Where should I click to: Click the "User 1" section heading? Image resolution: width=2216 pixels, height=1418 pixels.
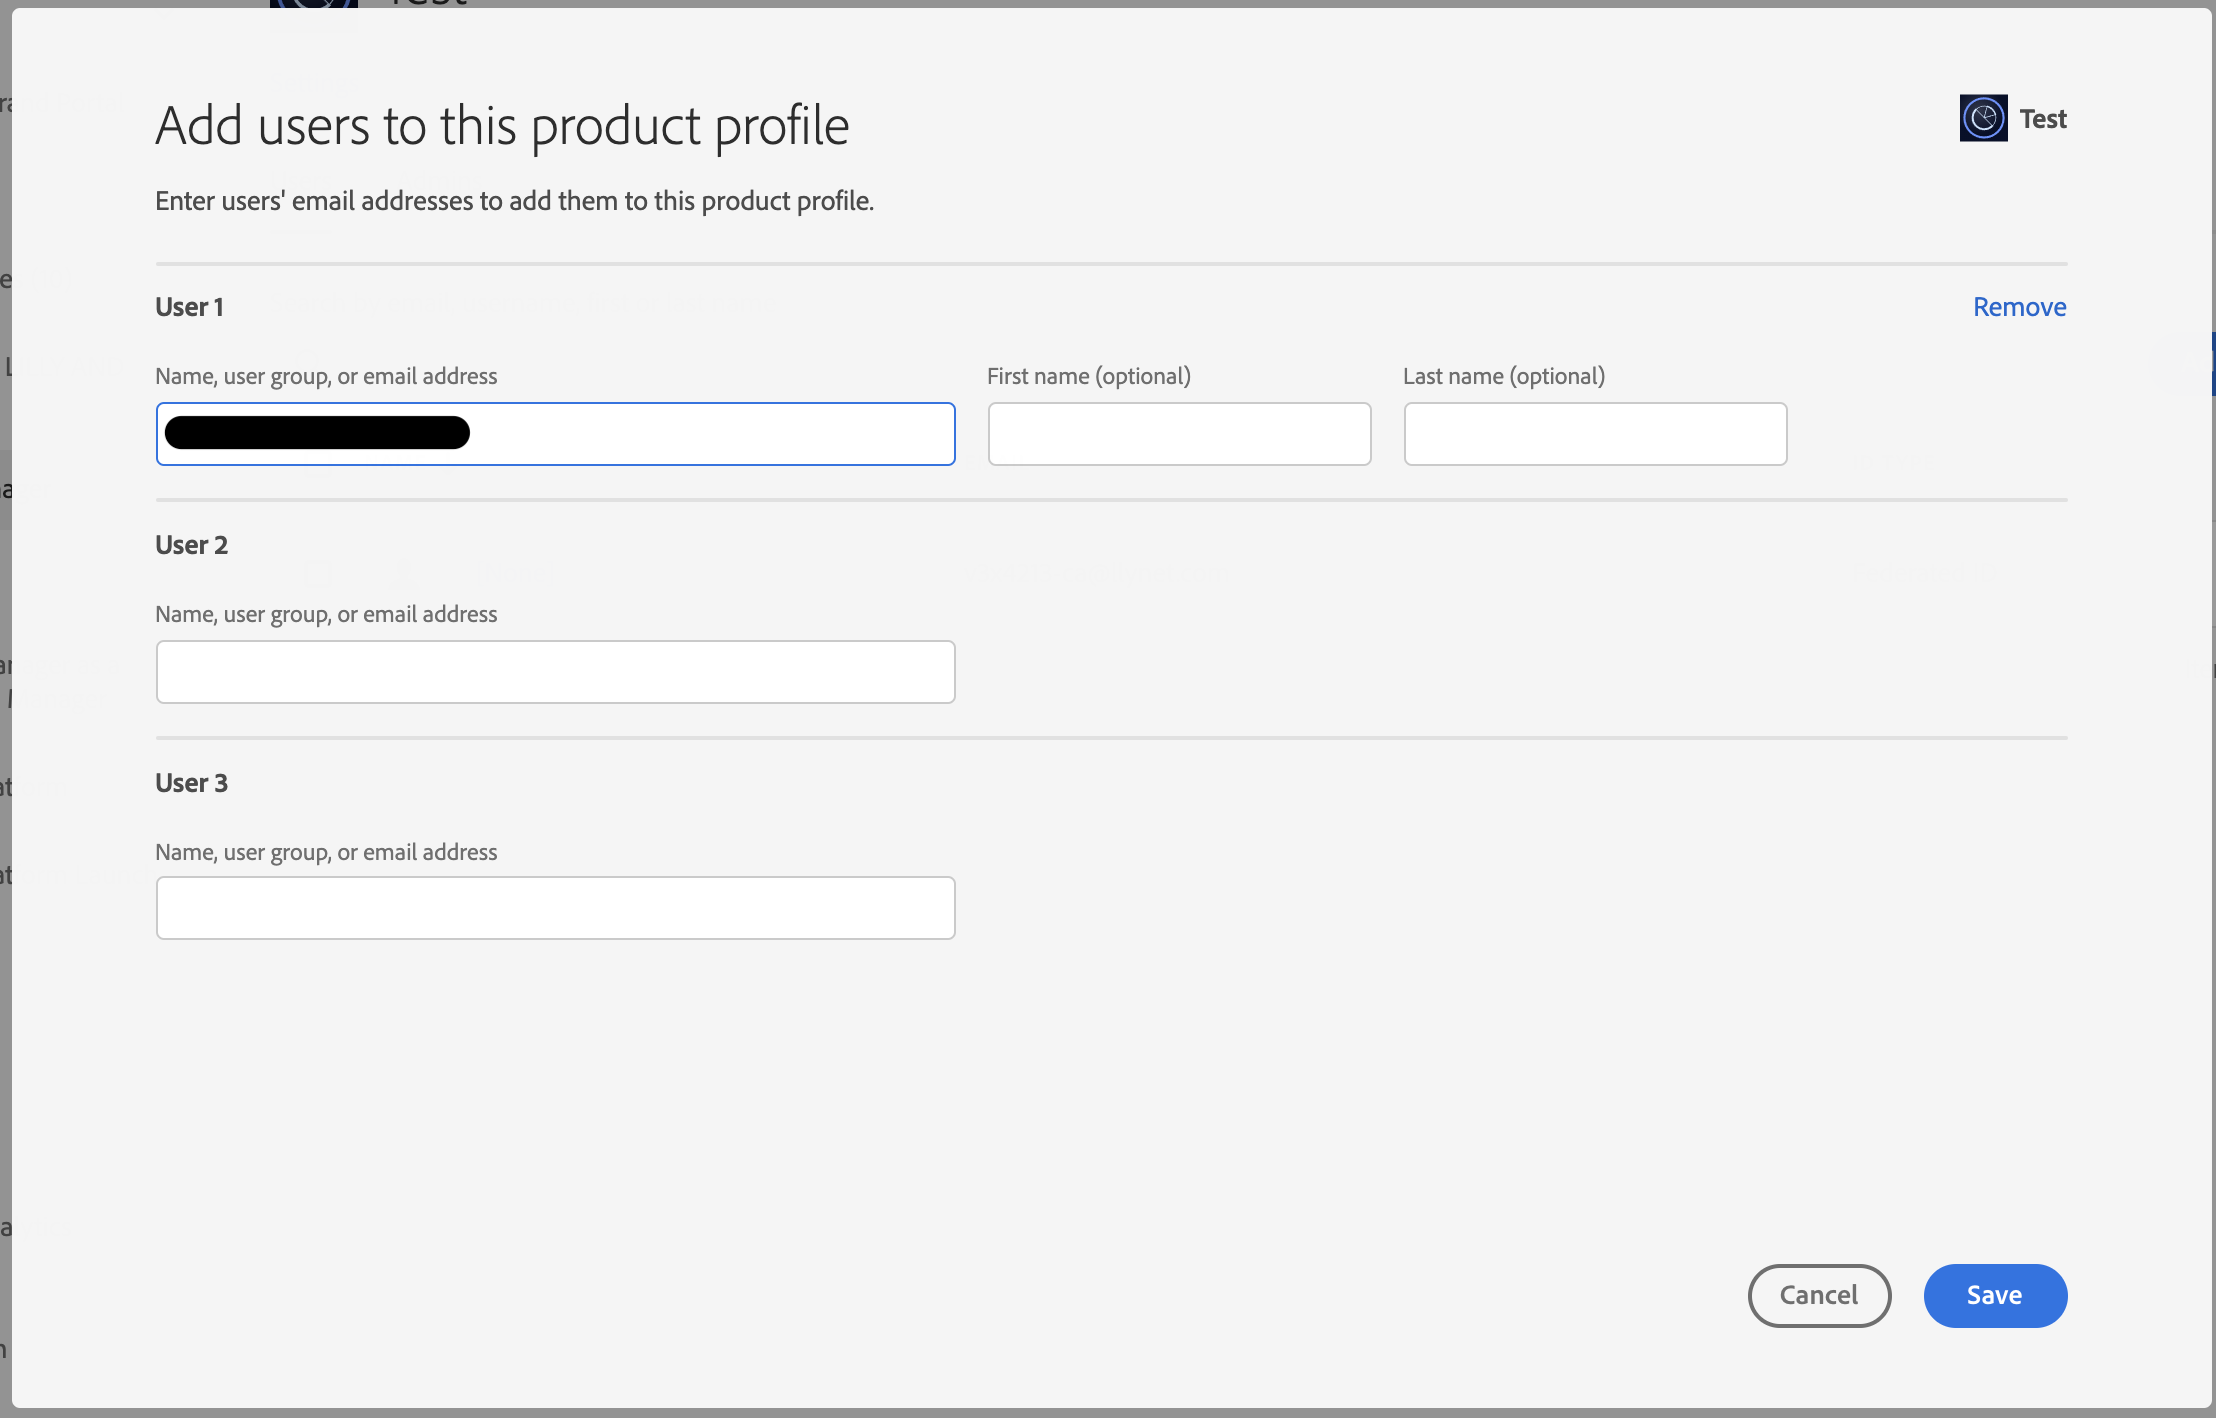pos(189,307)
